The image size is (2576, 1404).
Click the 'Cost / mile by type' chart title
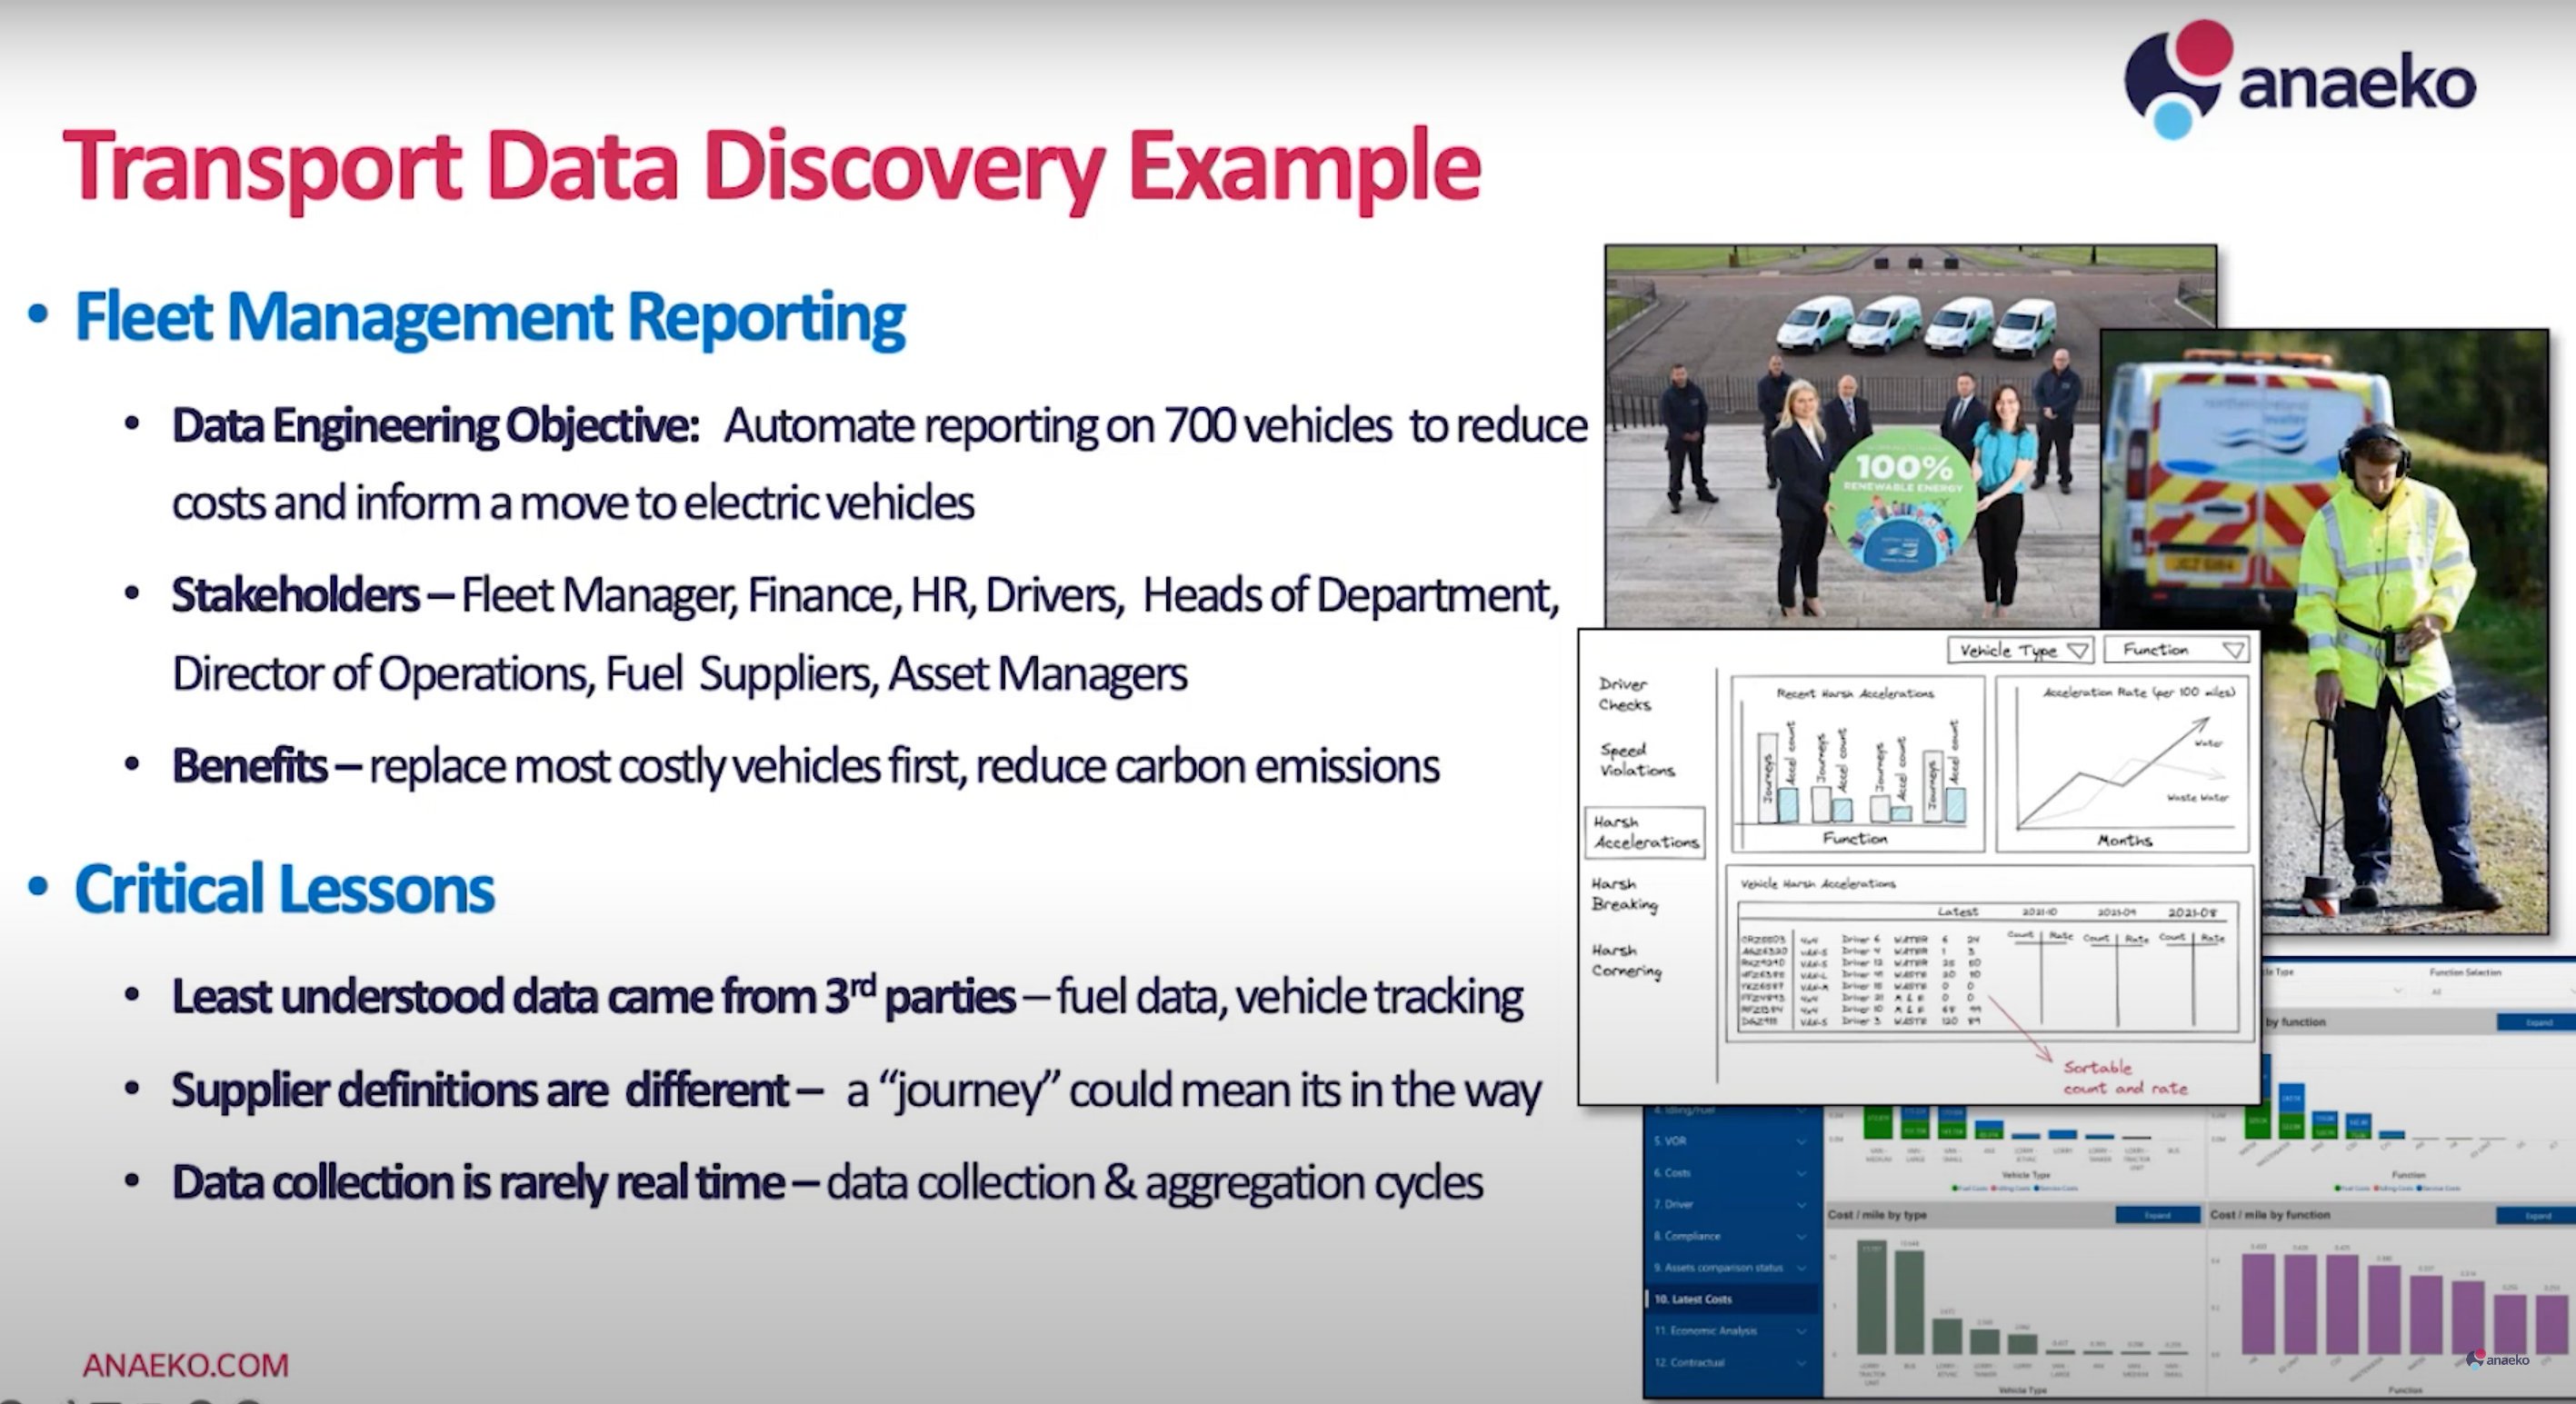[1877, 1215]
